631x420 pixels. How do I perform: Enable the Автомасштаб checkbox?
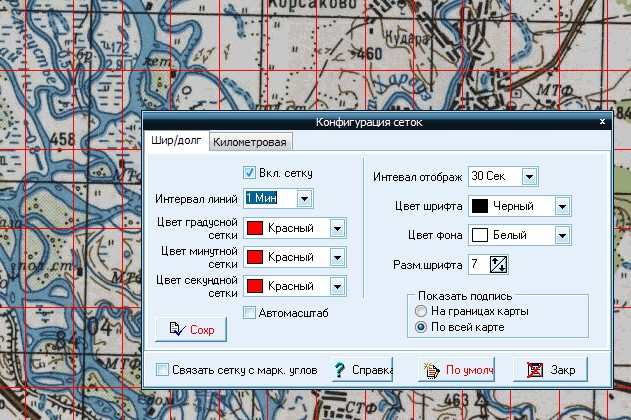pyautogui.click(x=250, y=314)
